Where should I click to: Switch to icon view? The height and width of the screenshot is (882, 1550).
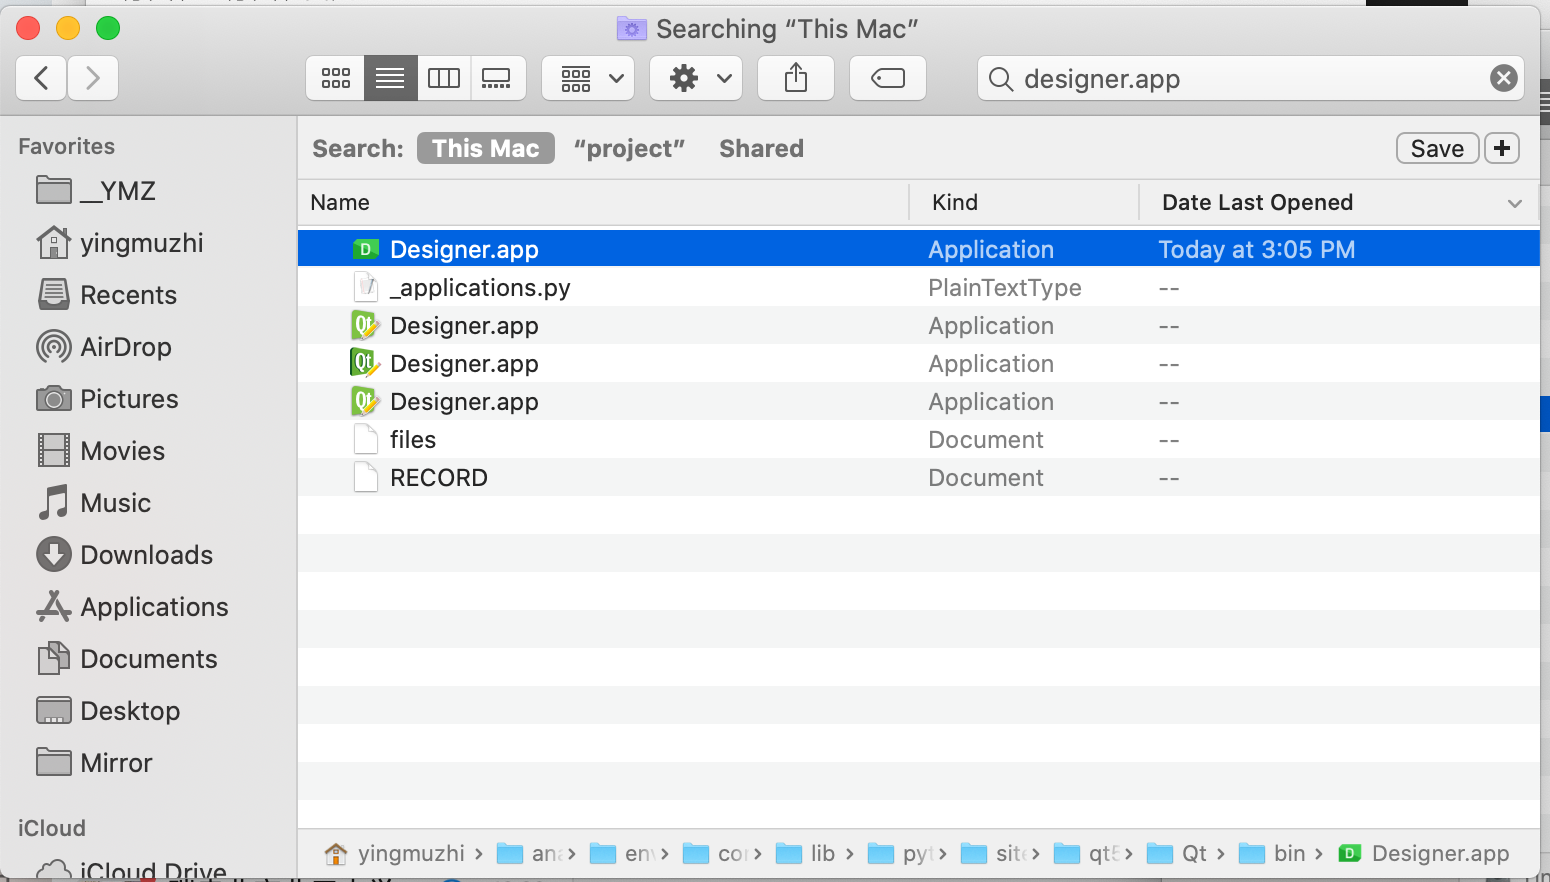tap(336, 78)
